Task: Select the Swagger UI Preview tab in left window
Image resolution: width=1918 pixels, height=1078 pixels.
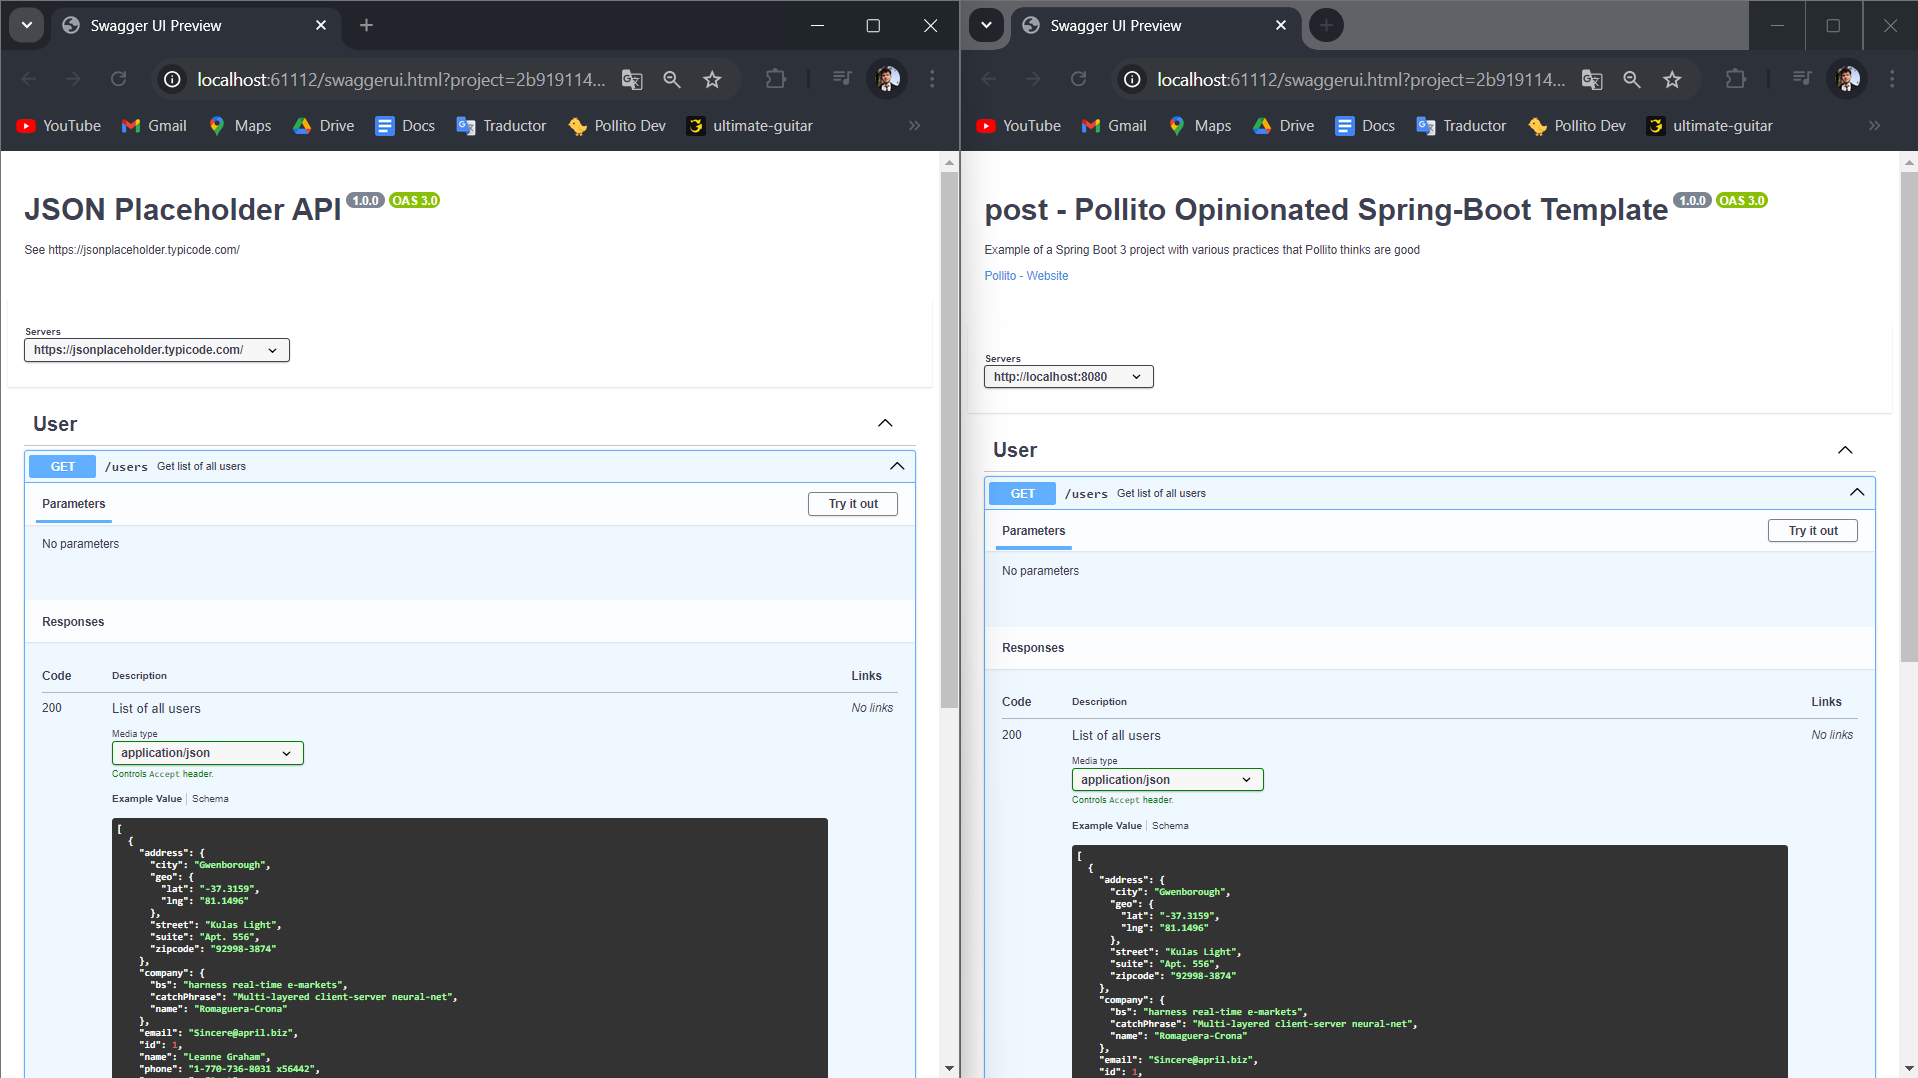Action: point(195,25)
